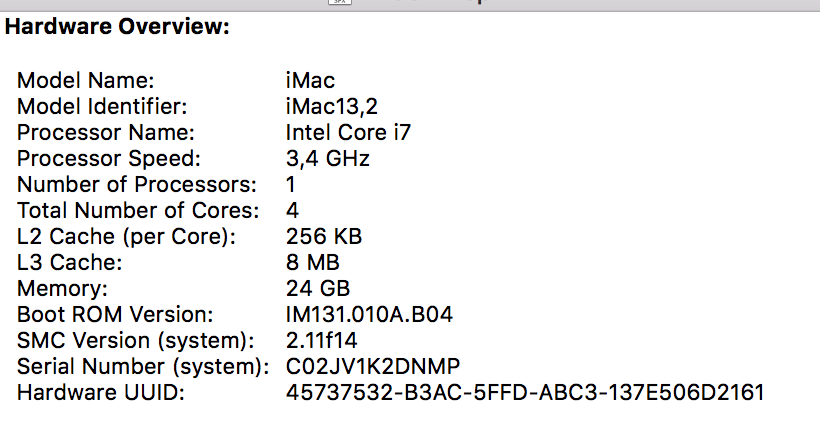
Task: Click the Hardware UUID label
Action: 101,392
